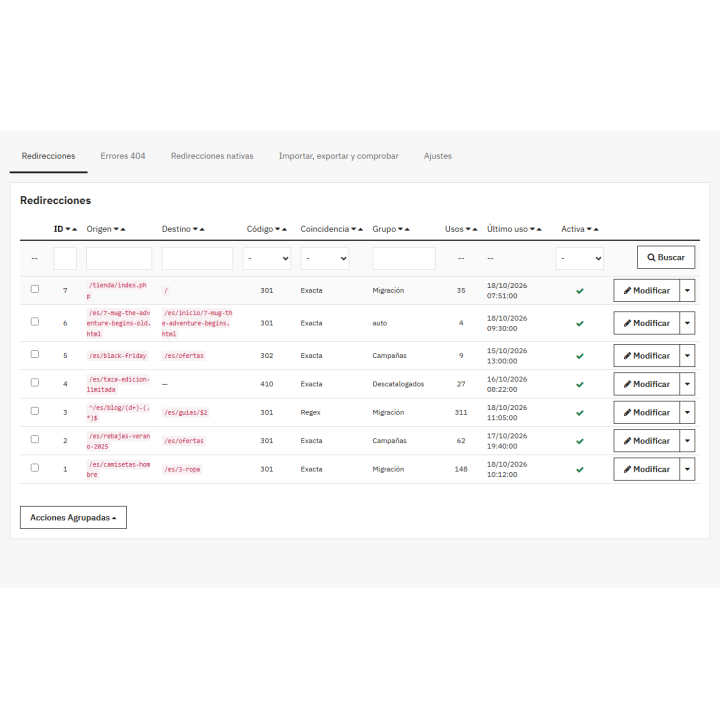This screenshot has height=720, width=720.
Task: Switch to Redirecciones tab
Action: [x=48, y=156]
